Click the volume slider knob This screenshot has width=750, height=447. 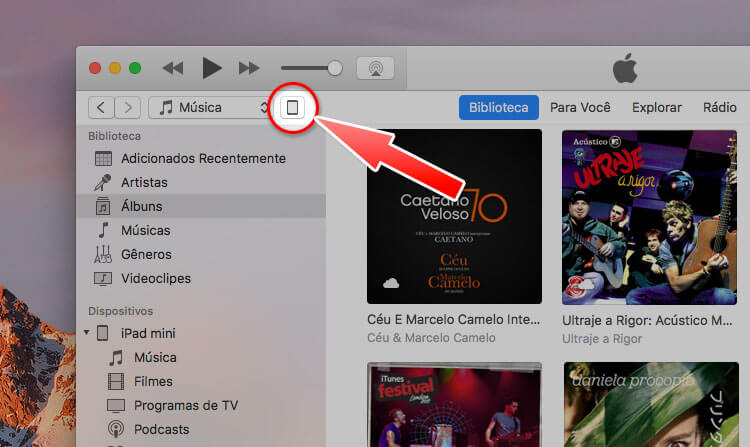coord(335,68)
